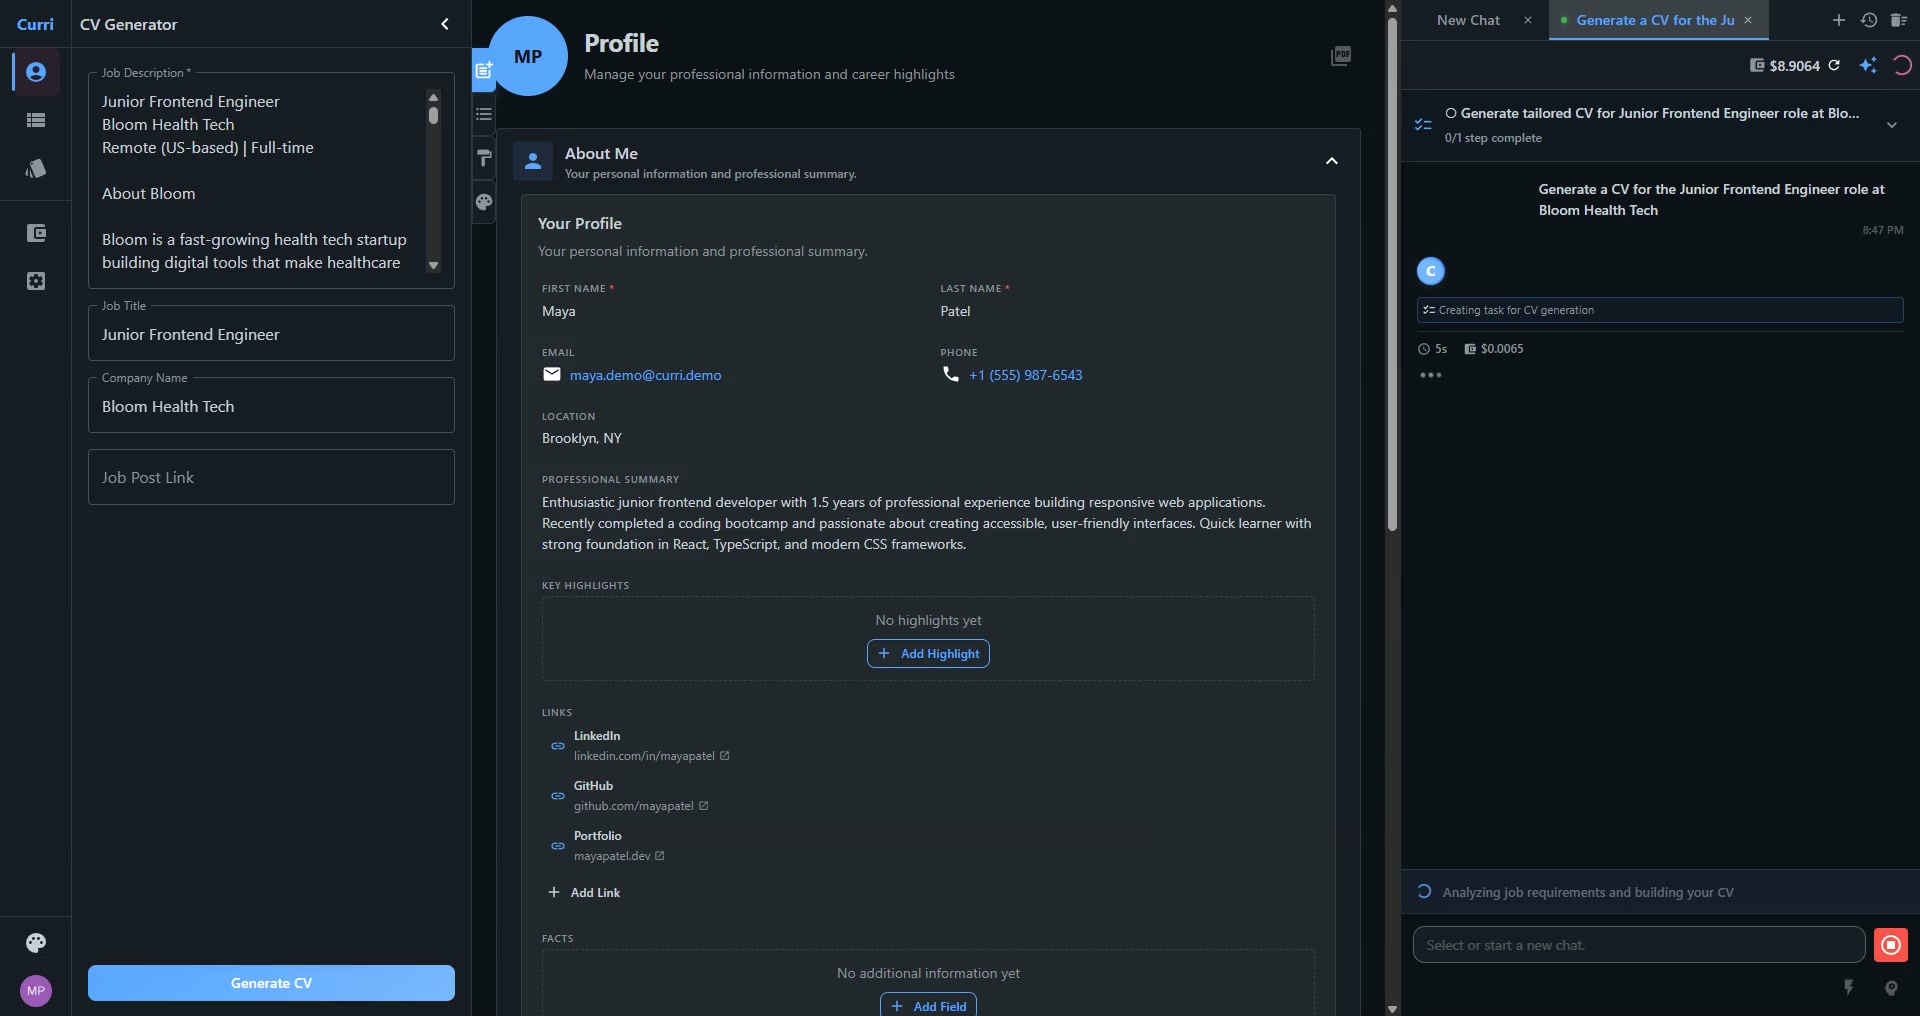The height and width of the screenshot is (1016, 1920).
Task: Select the sections list icon in vertical strip
Action: (484, 114)
